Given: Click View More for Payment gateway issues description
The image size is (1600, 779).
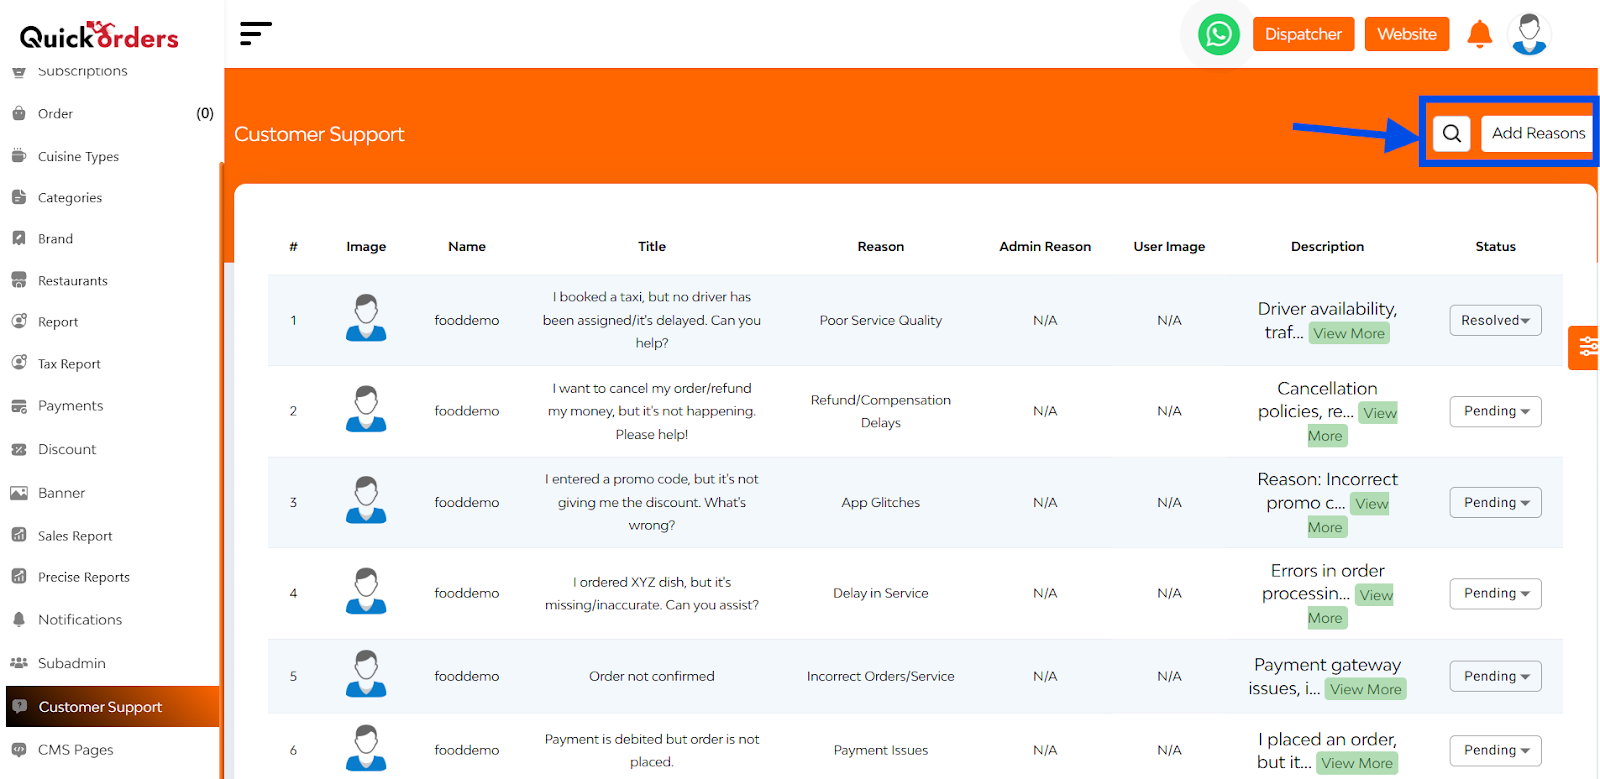Looking at the screenshot, I should pyautogui.click(x=1365, y=689).
